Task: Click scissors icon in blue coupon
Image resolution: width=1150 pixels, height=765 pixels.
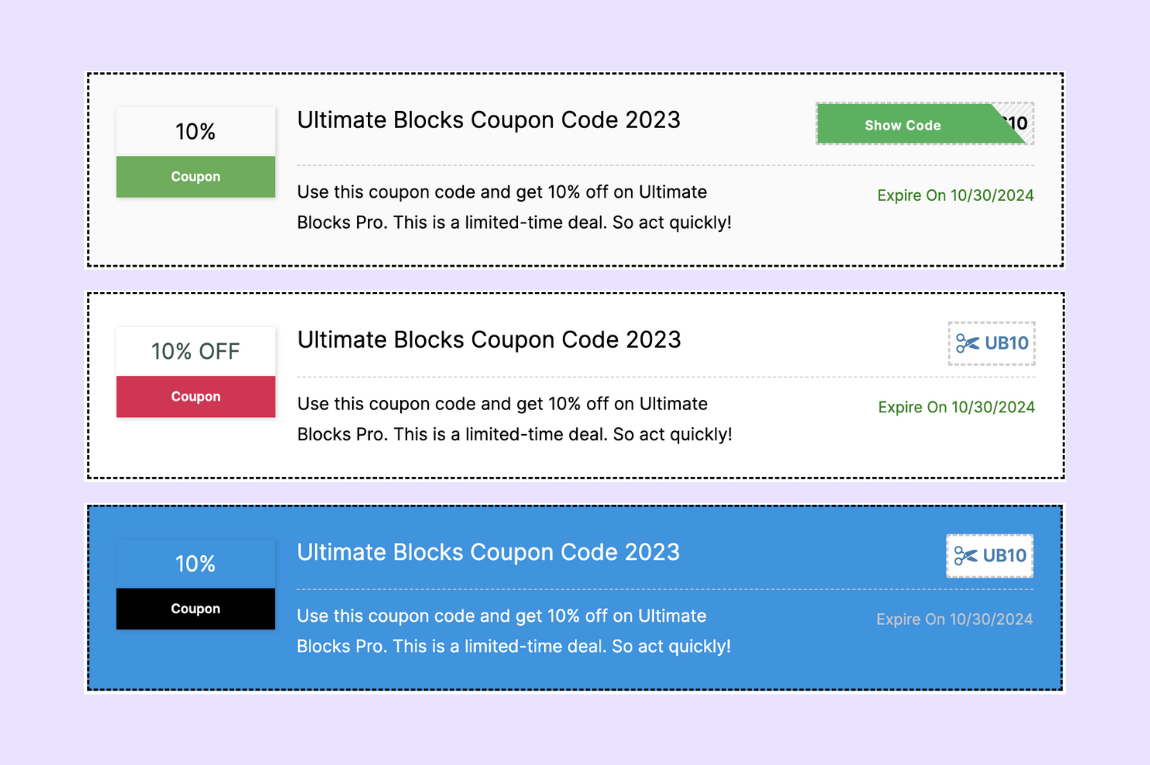Action: pyautogui.click(x=966, y=556)
